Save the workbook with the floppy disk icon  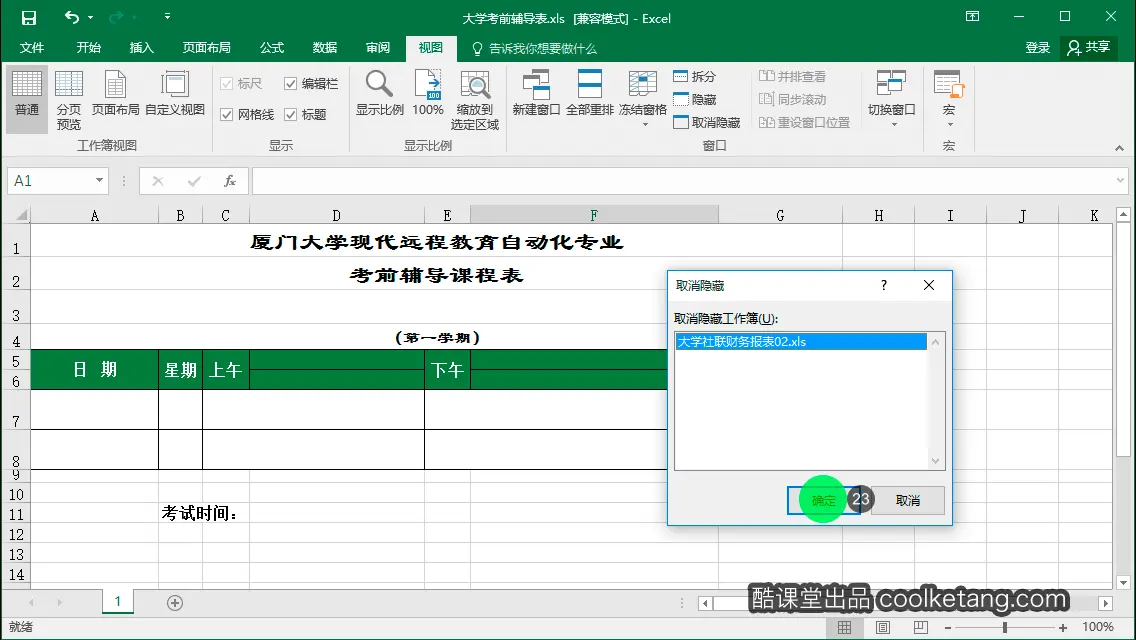point(28,17)
